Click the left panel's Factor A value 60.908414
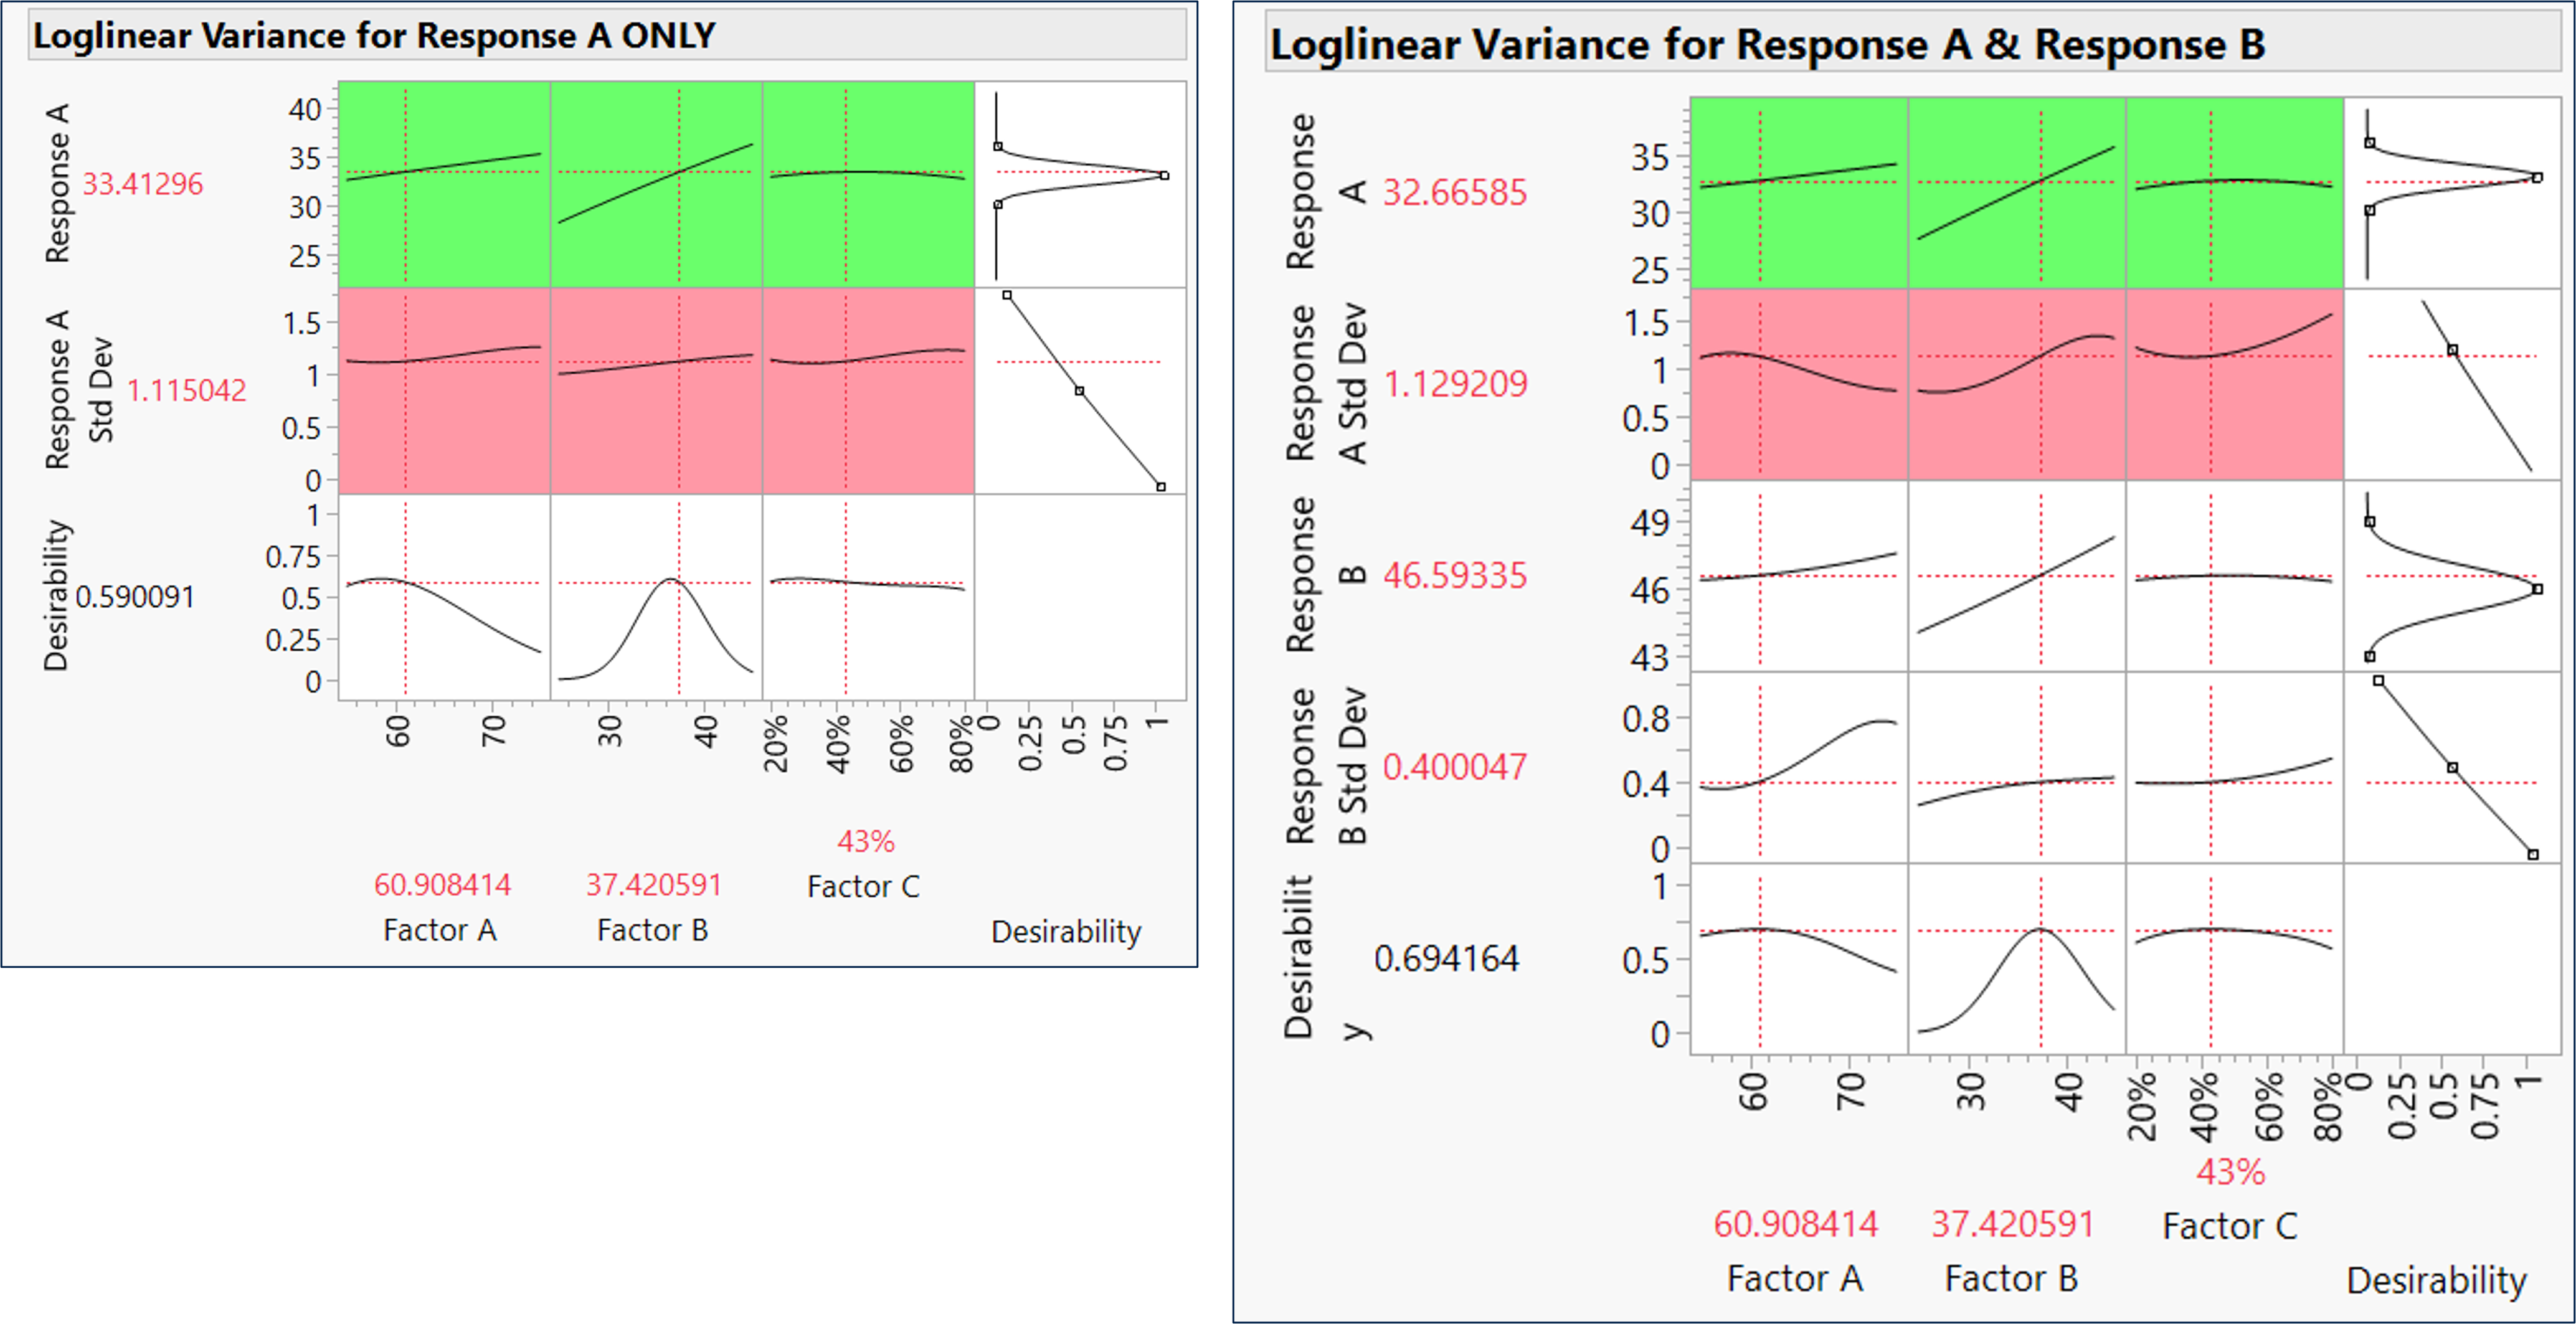 [442, 884]
